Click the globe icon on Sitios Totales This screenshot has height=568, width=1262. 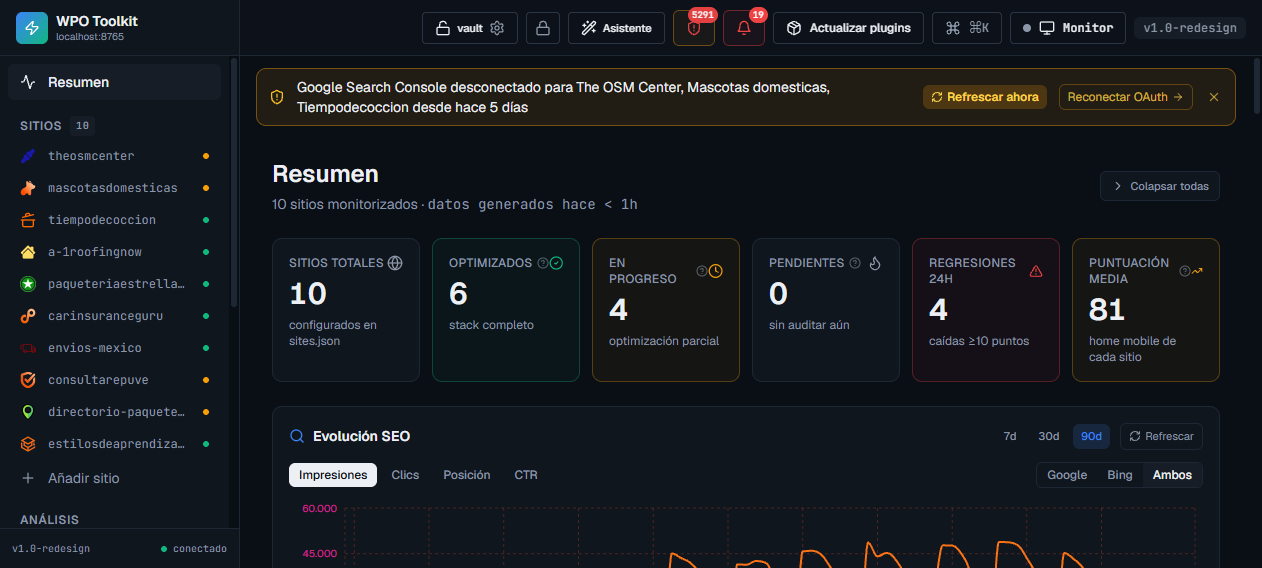tap(395, 263)
